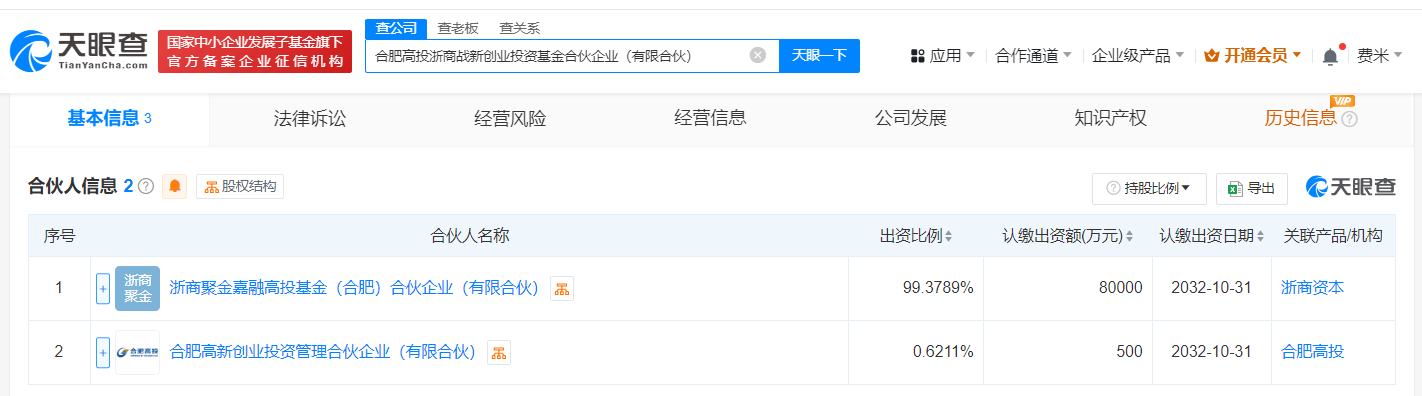Click the 天眼一下 search button
1422x396 pixels.
click(819, 56)
